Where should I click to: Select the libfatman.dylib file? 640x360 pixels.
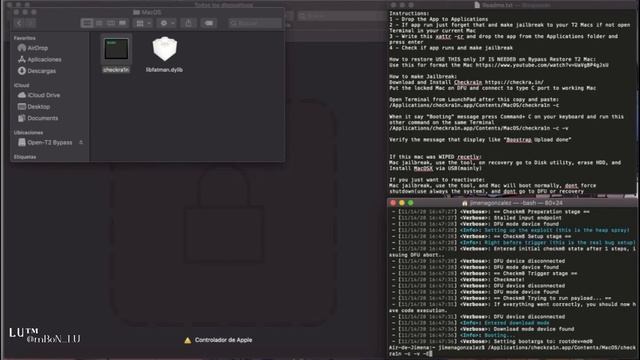[x=164, y=54]
